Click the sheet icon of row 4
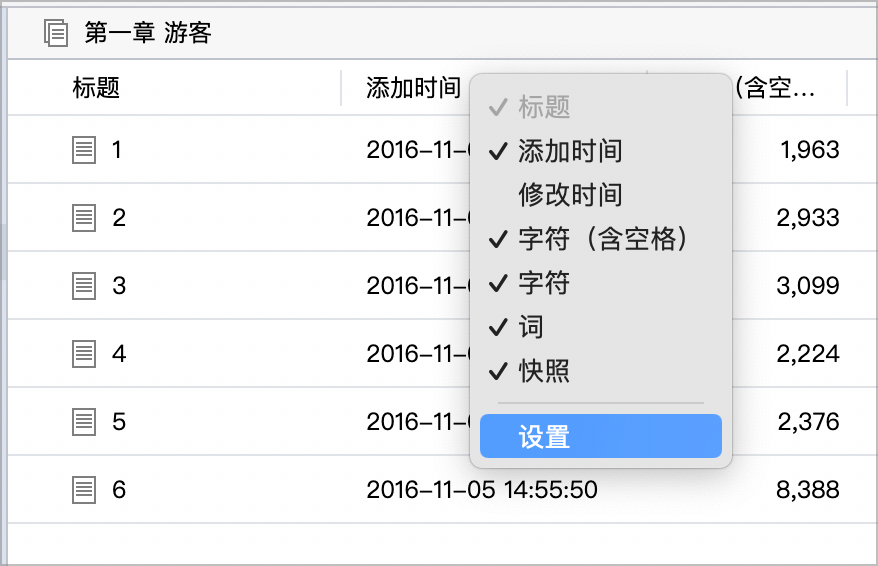 84,354
